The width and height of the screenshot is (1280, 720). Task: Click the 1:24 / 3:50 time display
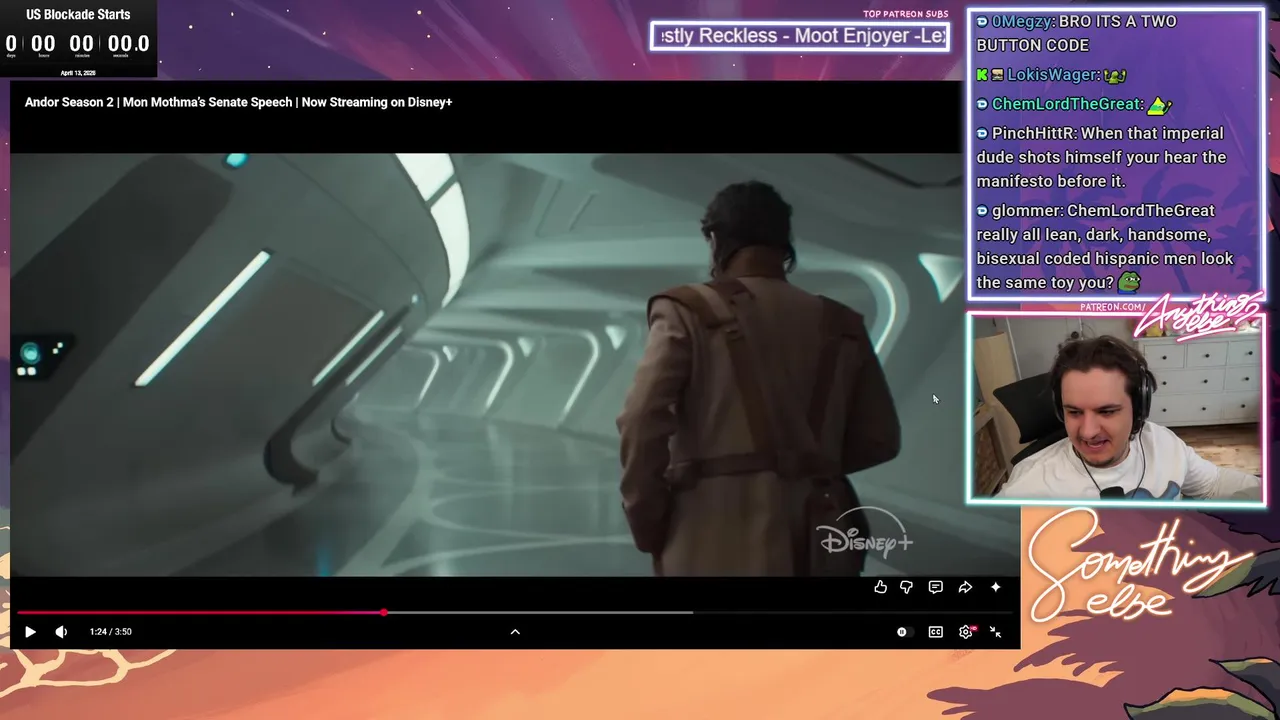click(x=110, y=632)
